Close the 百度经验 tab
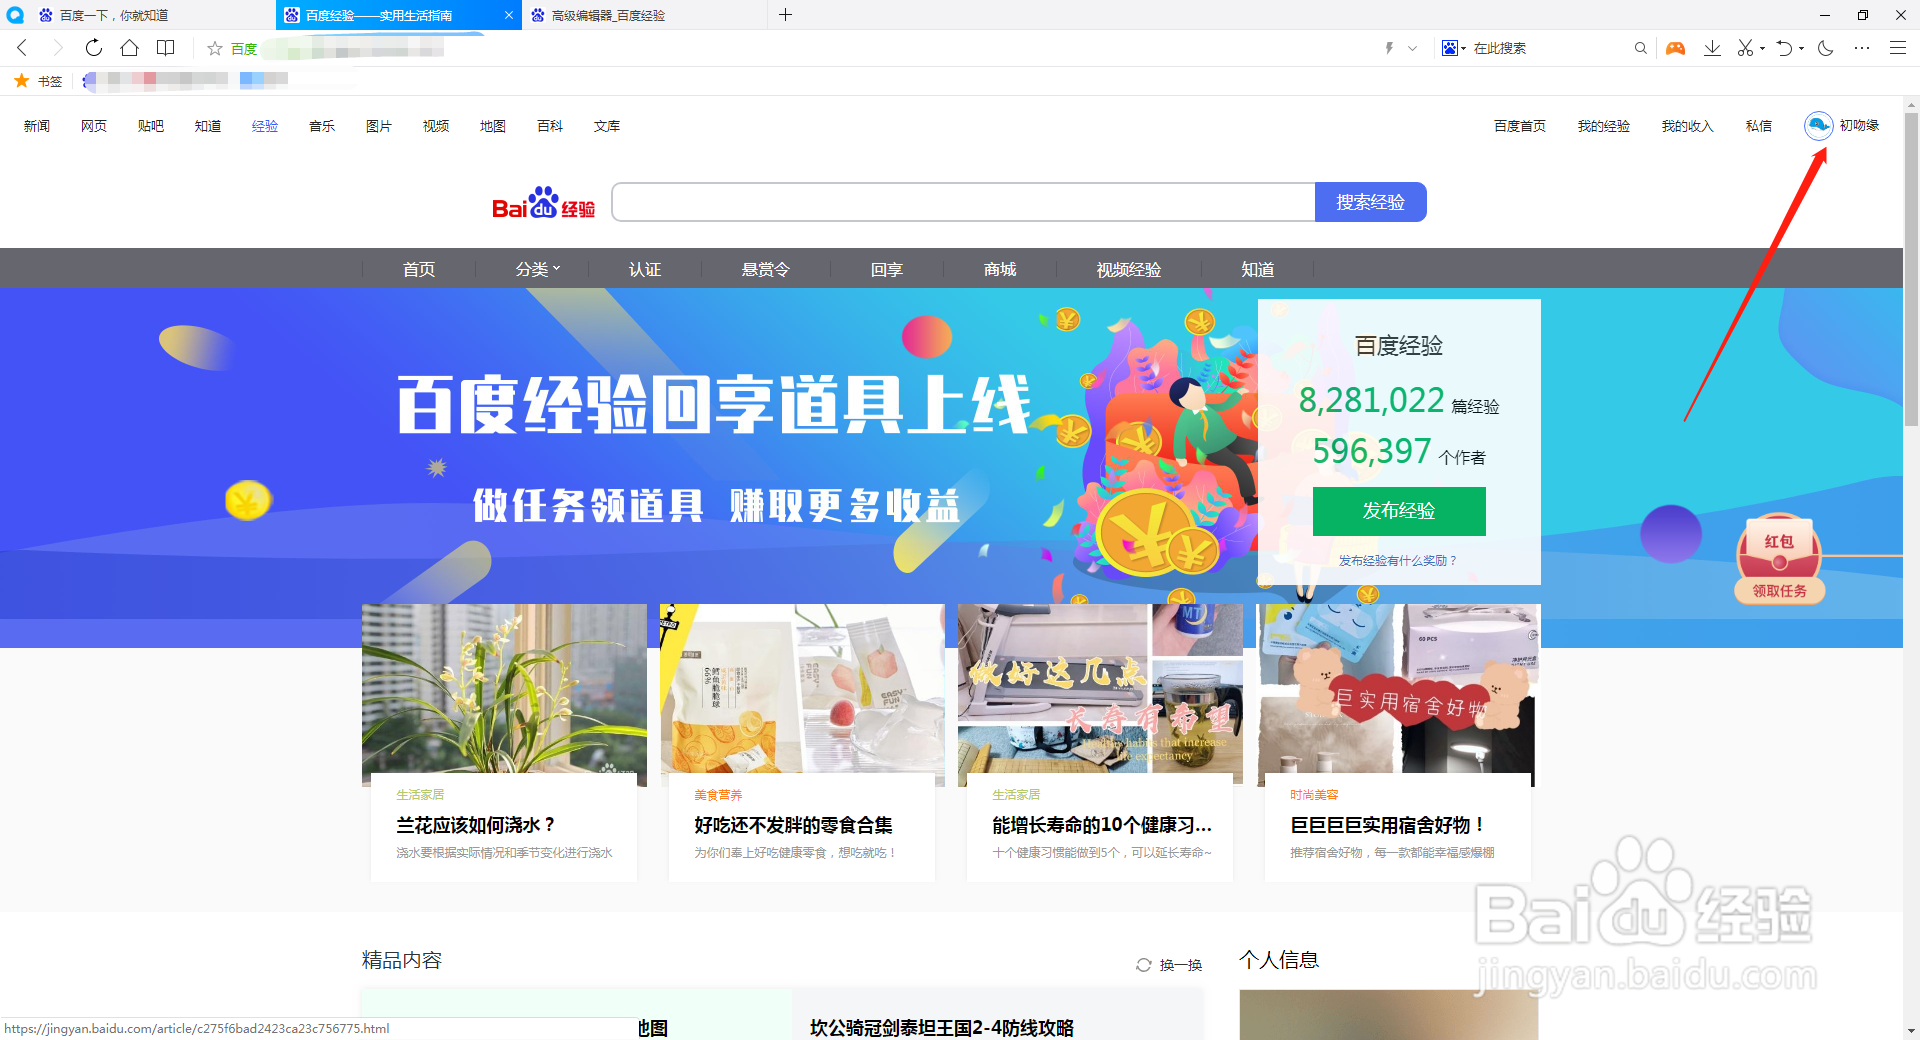The width and height of the screenshot is (1920, 1040). click(x=508, y=15)
